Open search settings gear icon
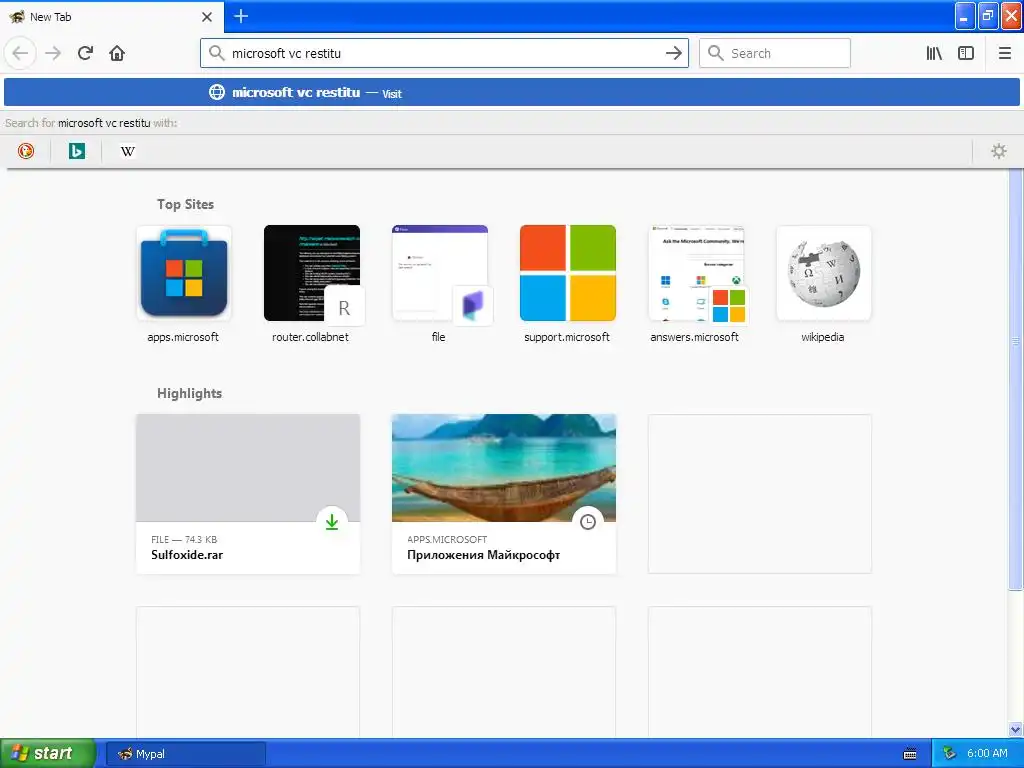 click(x=999, y=152)
